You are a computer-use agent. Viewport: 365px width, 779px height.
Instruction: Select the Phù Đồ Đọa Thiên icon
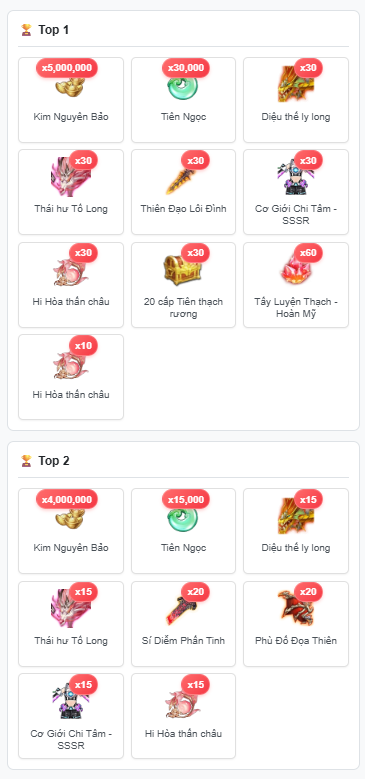click(x=296, y=607)
